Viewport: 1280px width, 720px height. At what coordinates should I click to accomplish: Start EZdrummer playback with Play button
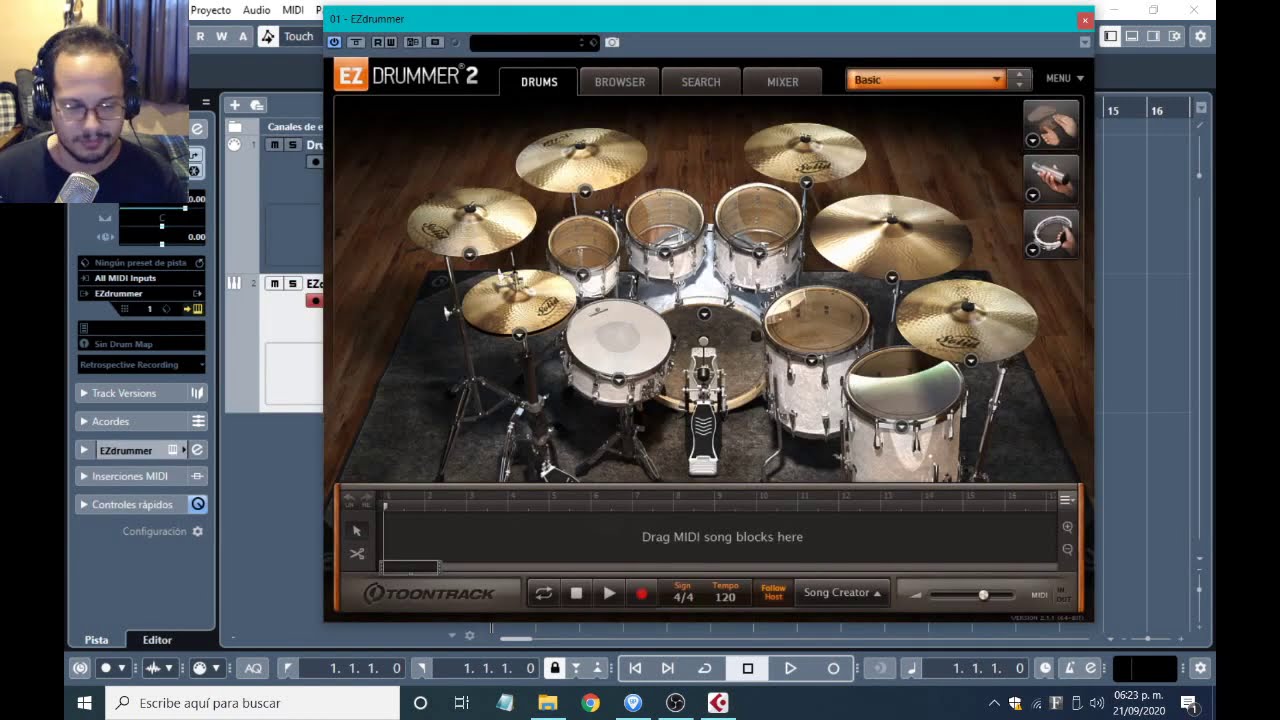(x=609, y=593)
